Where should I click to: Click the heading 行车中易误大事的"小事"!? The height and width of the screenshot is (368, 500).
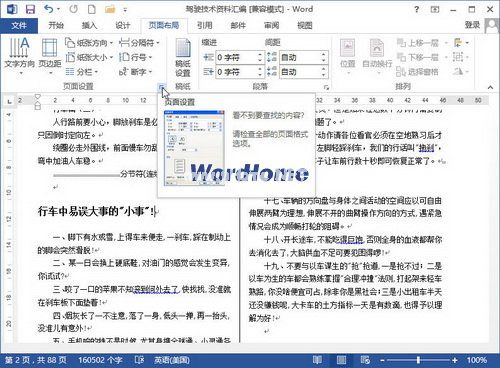point(96,211)
